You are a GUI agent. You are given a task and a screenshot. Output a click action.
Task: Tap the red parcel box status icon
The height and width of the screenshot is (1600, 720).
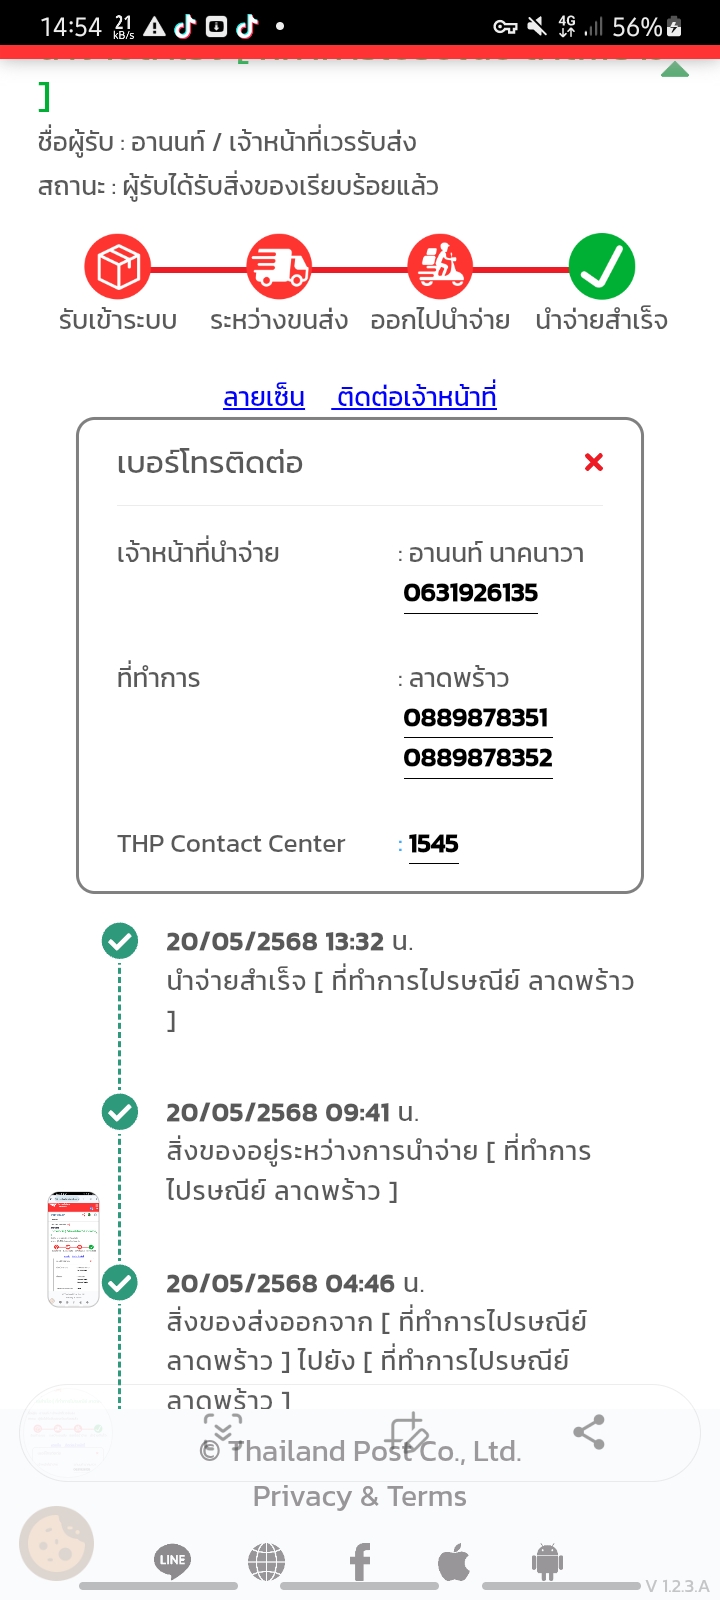(118, 267)
